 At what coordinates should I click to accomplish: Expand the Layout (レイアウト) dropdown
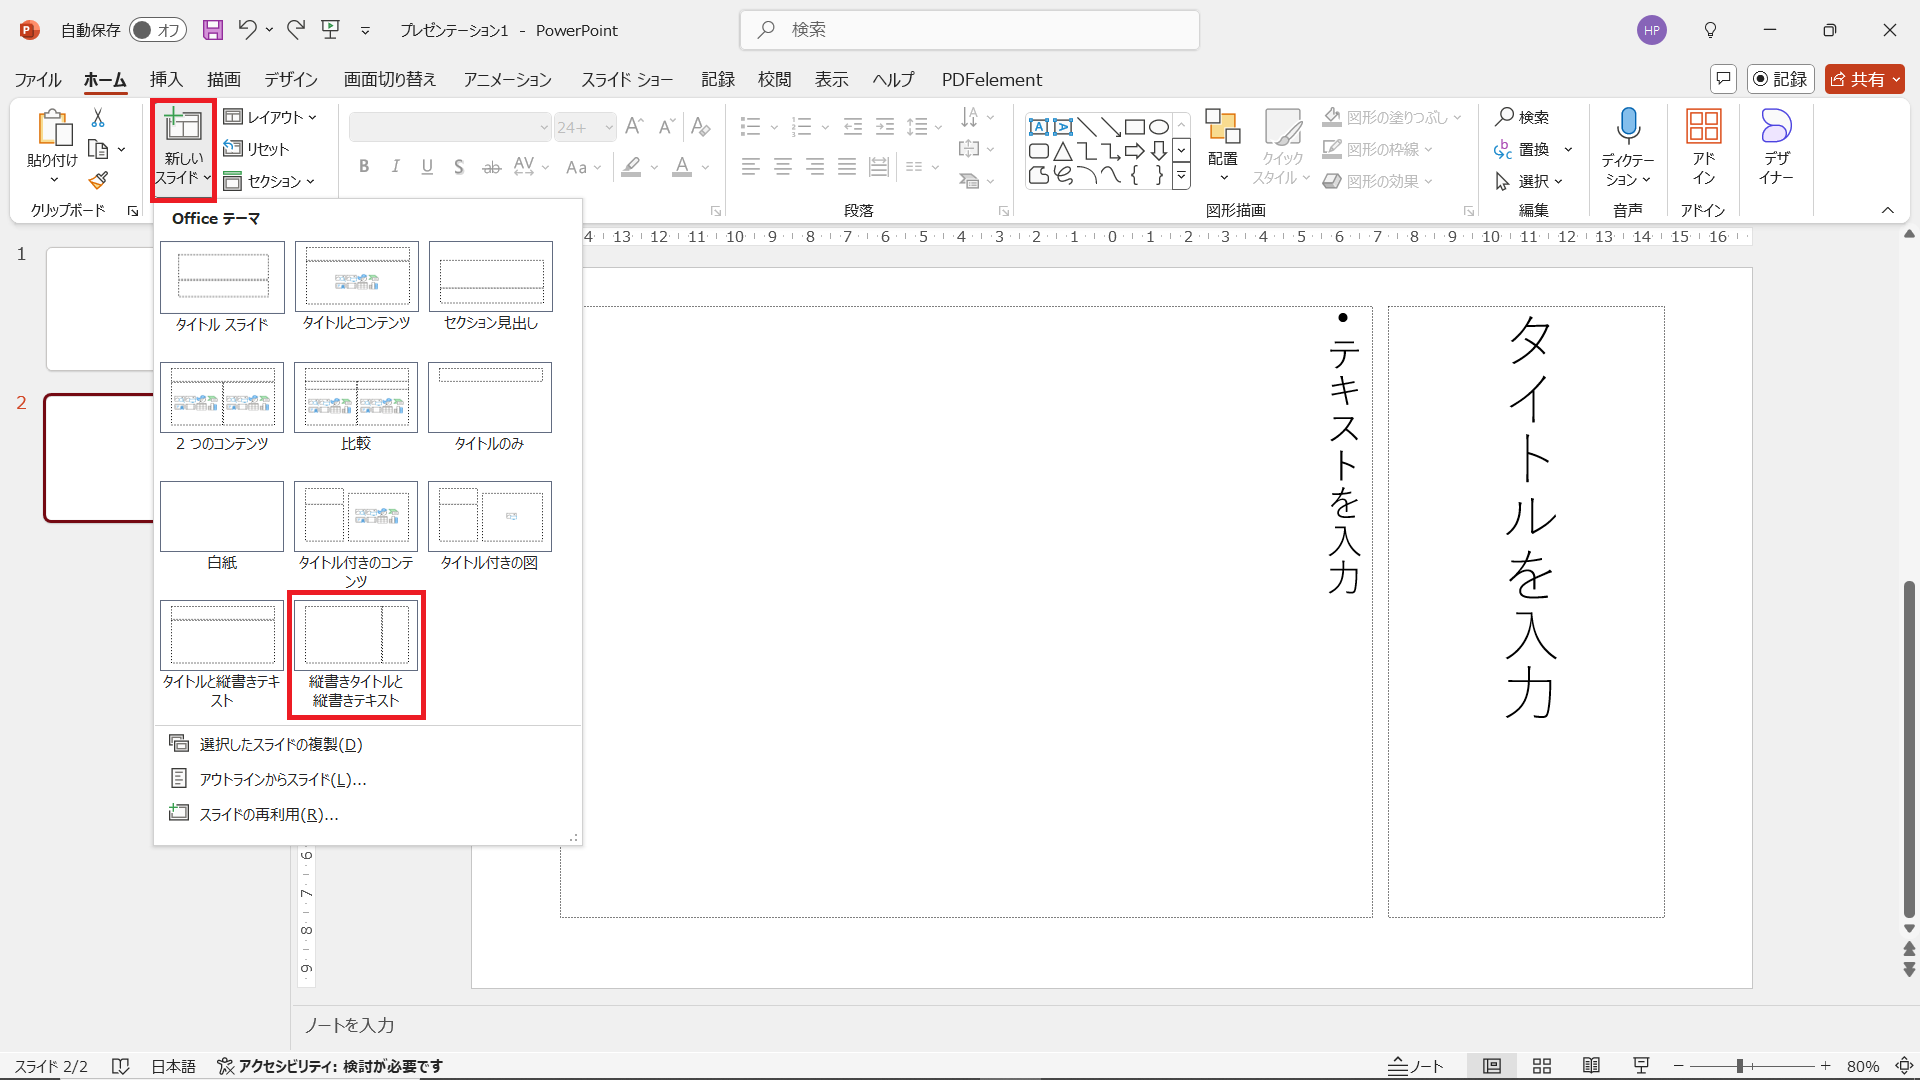270,117
